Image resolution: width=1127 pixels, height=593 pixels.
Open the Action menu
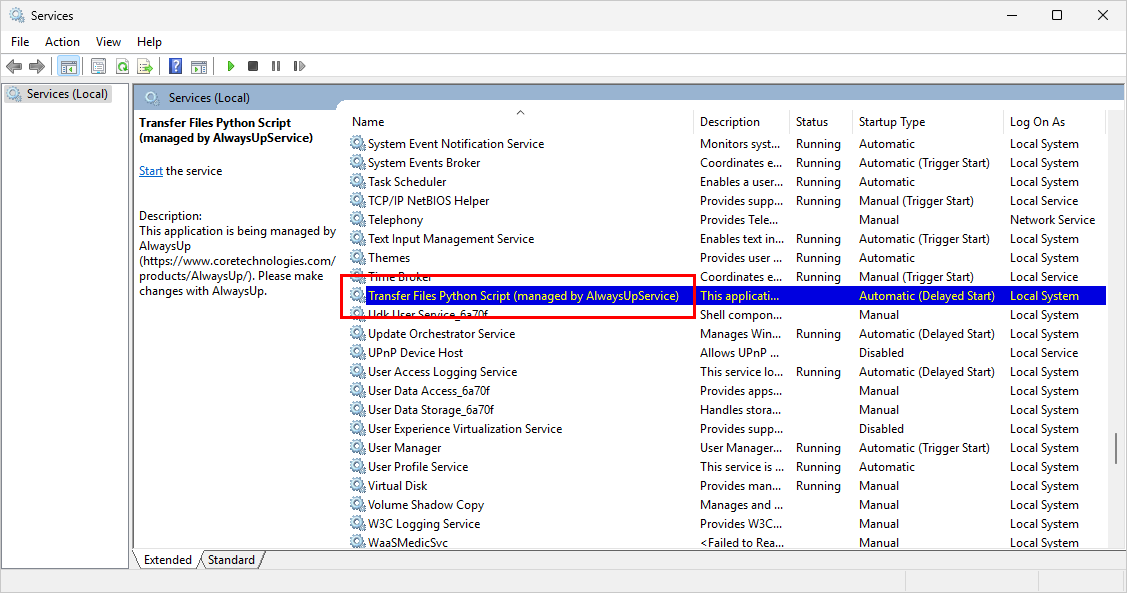pos(62,41)
